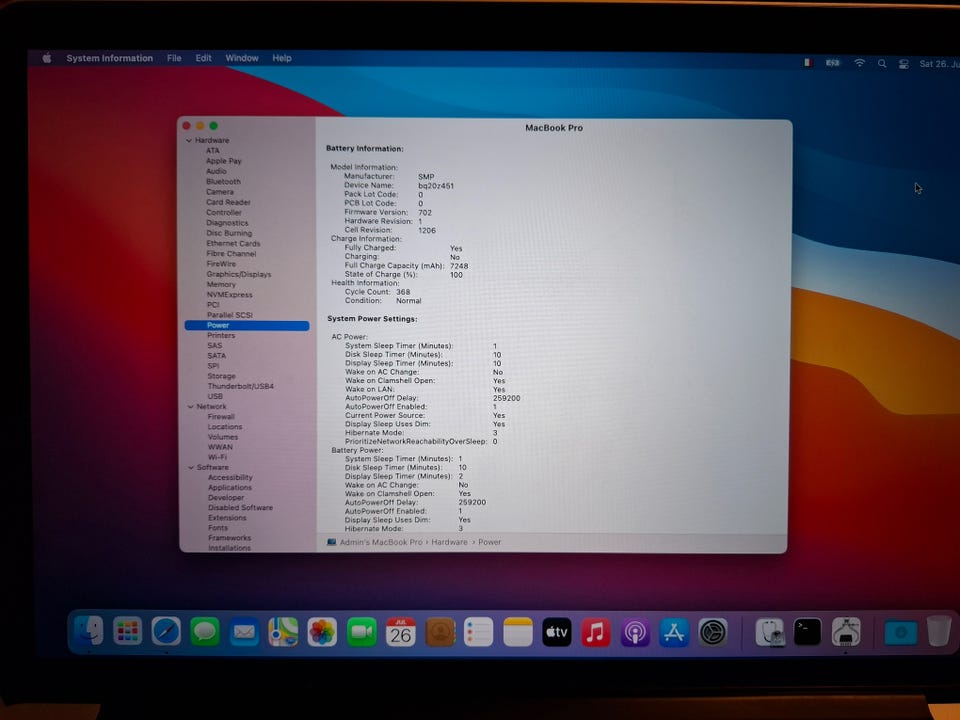Open the Help menu
The height and width of the screenshot is (720, 960).
(282, 58)
